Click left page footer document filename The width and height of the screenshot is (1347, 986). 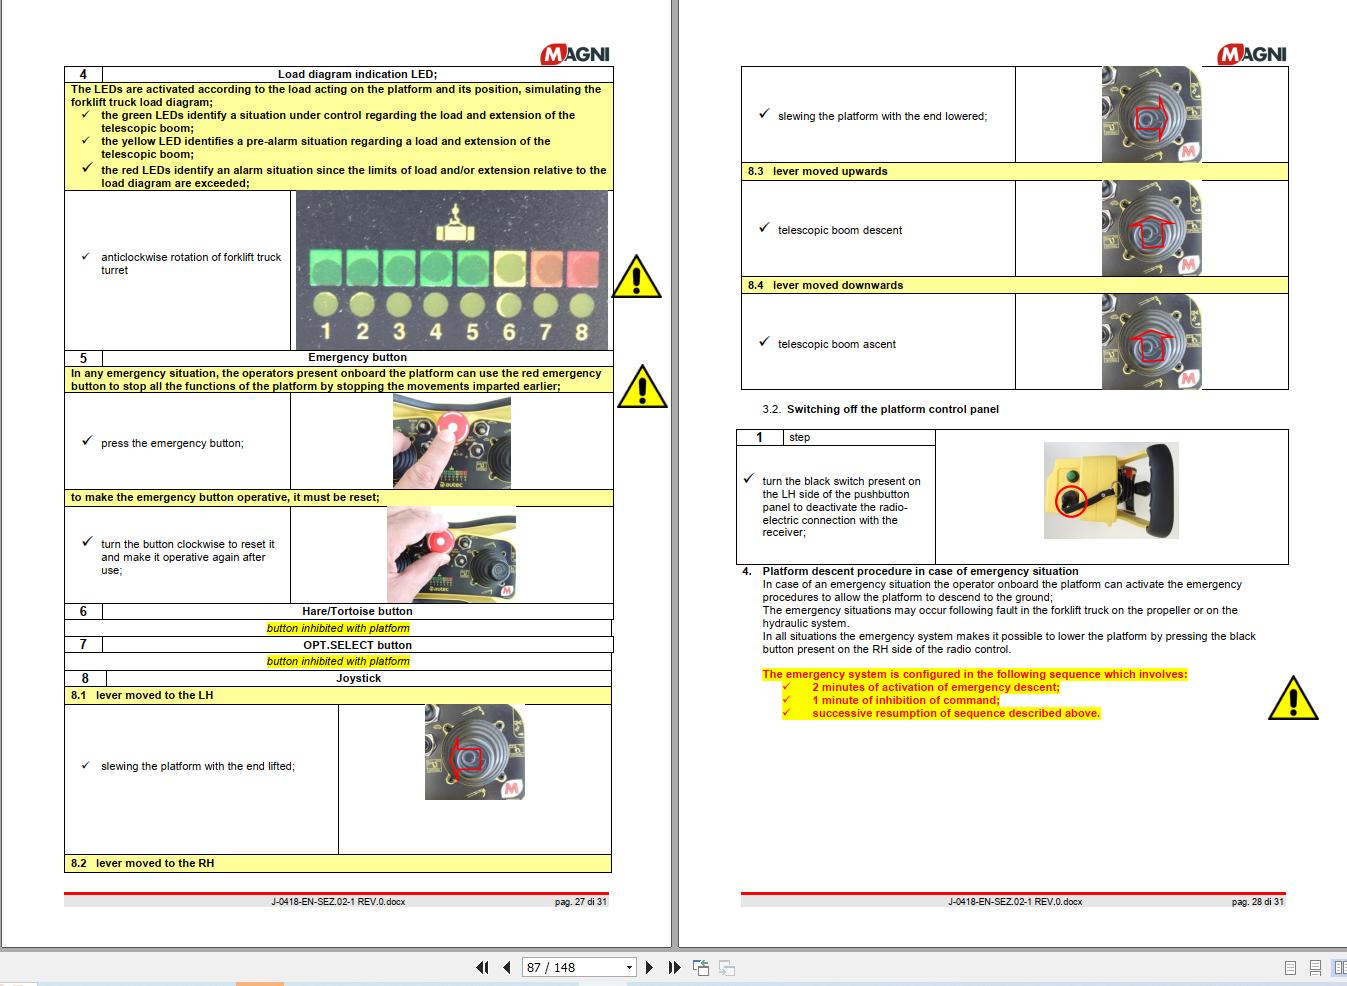338,901
